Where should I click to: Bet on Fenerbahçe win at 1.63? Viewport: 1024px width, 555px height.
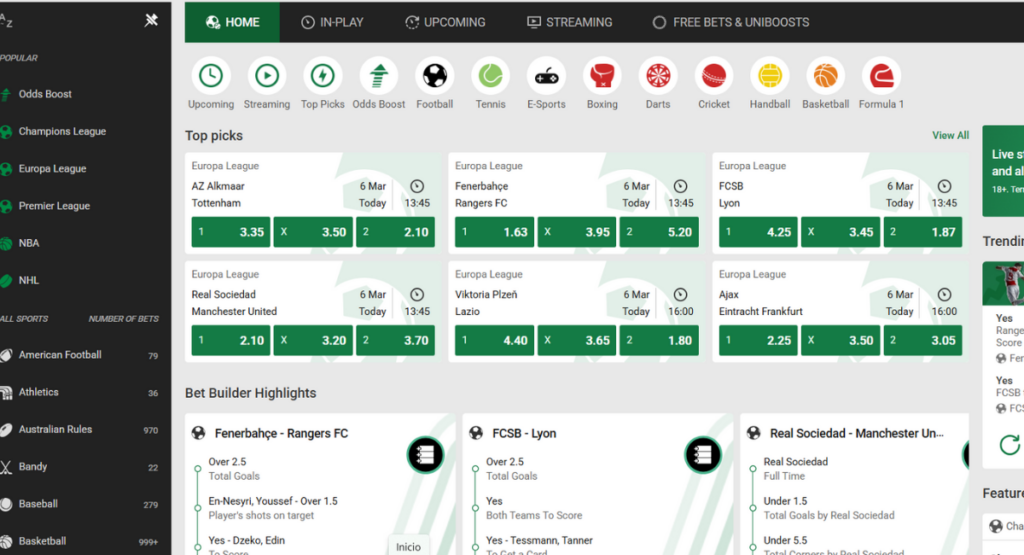point(494,232)
